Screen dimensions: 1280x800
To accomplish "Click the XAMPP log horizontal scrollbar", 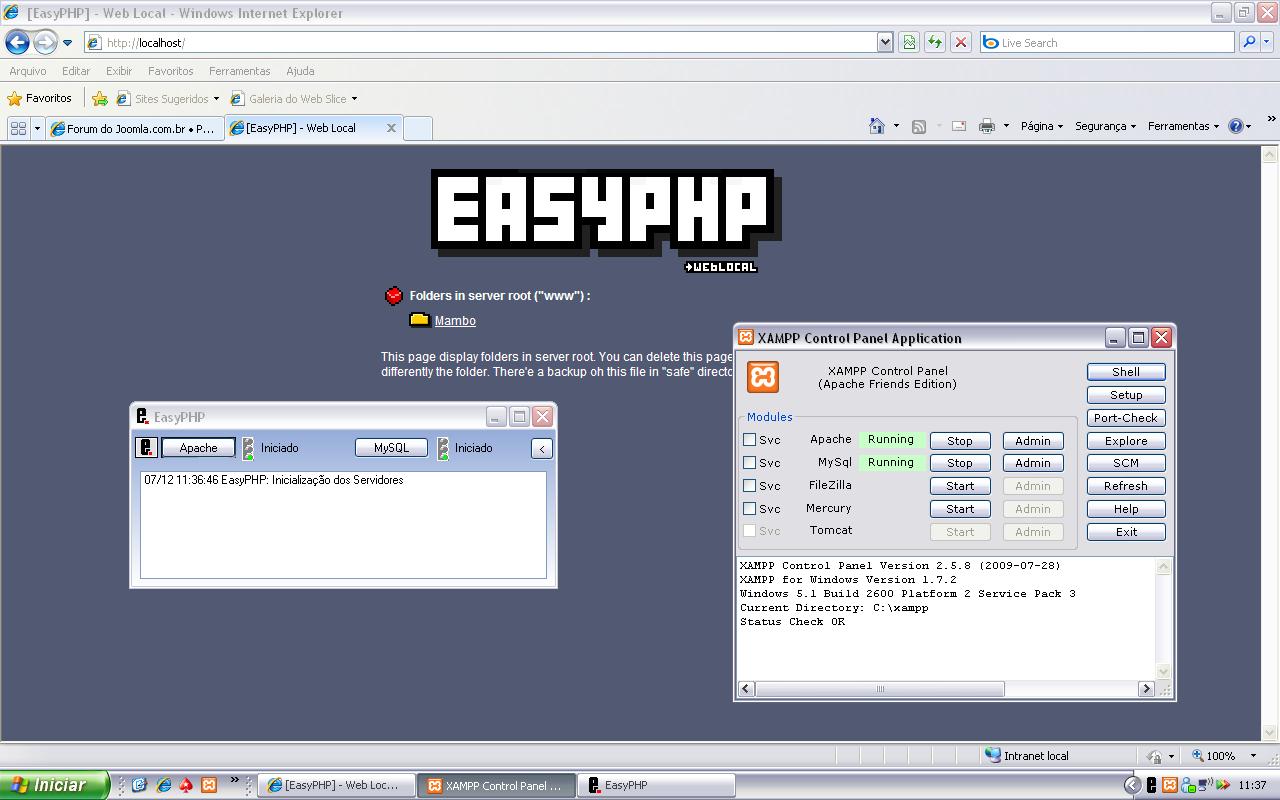I will (880, 688).
